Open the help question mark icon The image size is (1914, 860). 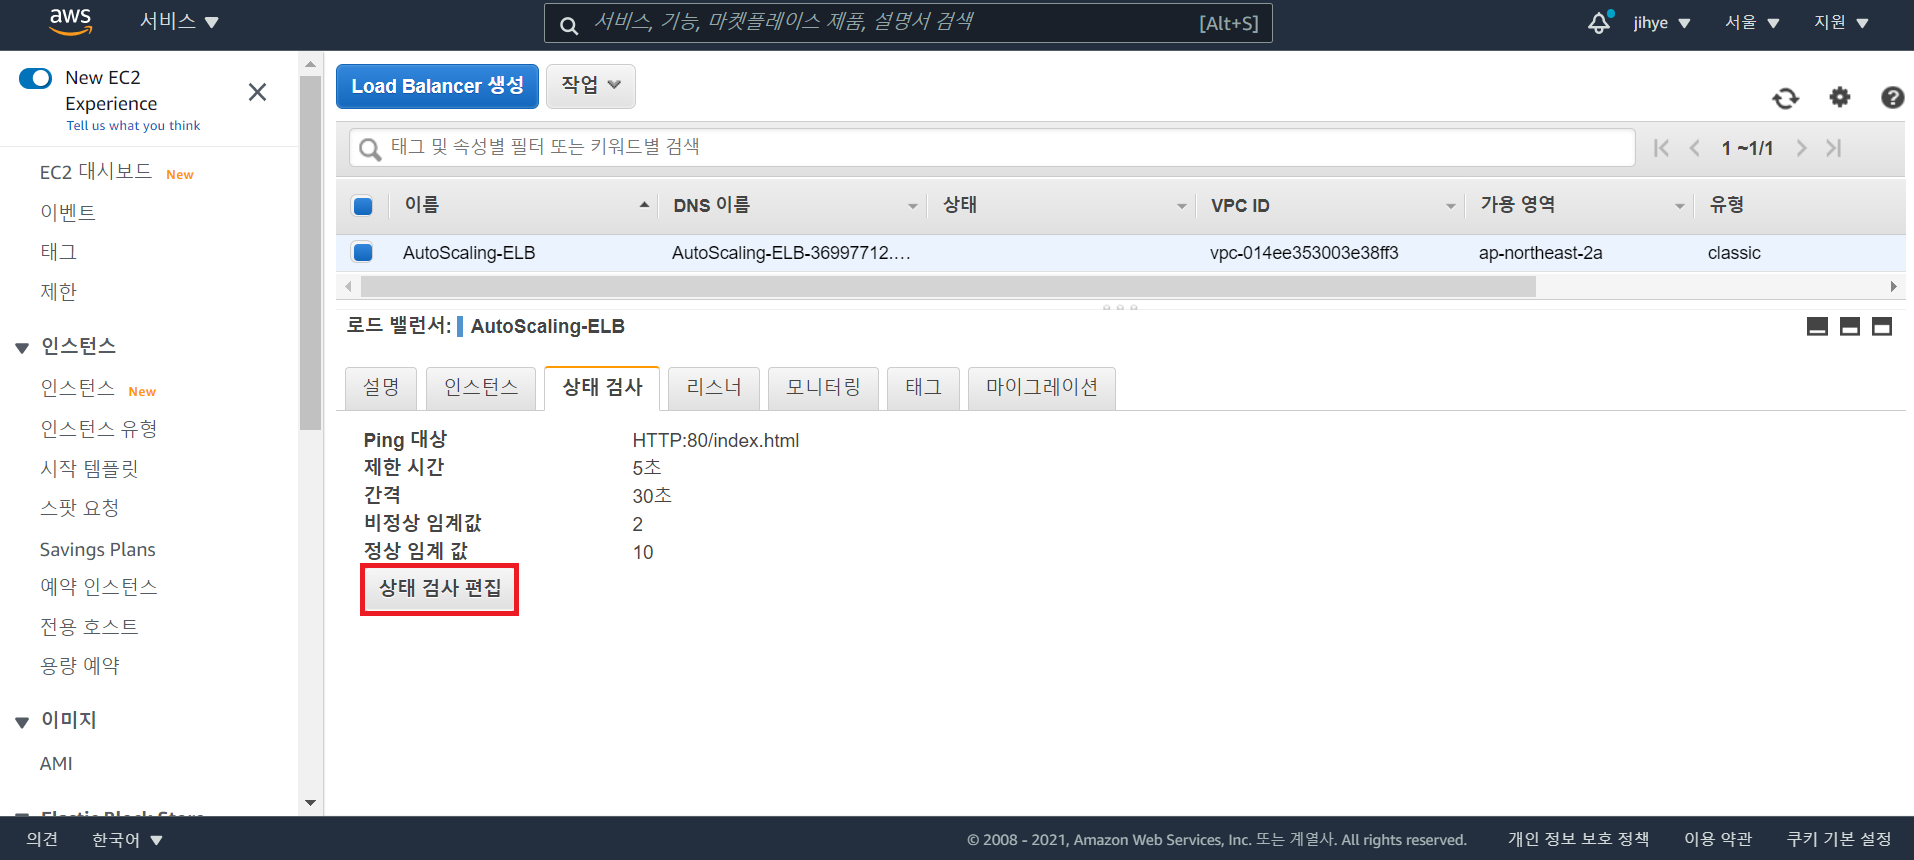(1892, 97)
